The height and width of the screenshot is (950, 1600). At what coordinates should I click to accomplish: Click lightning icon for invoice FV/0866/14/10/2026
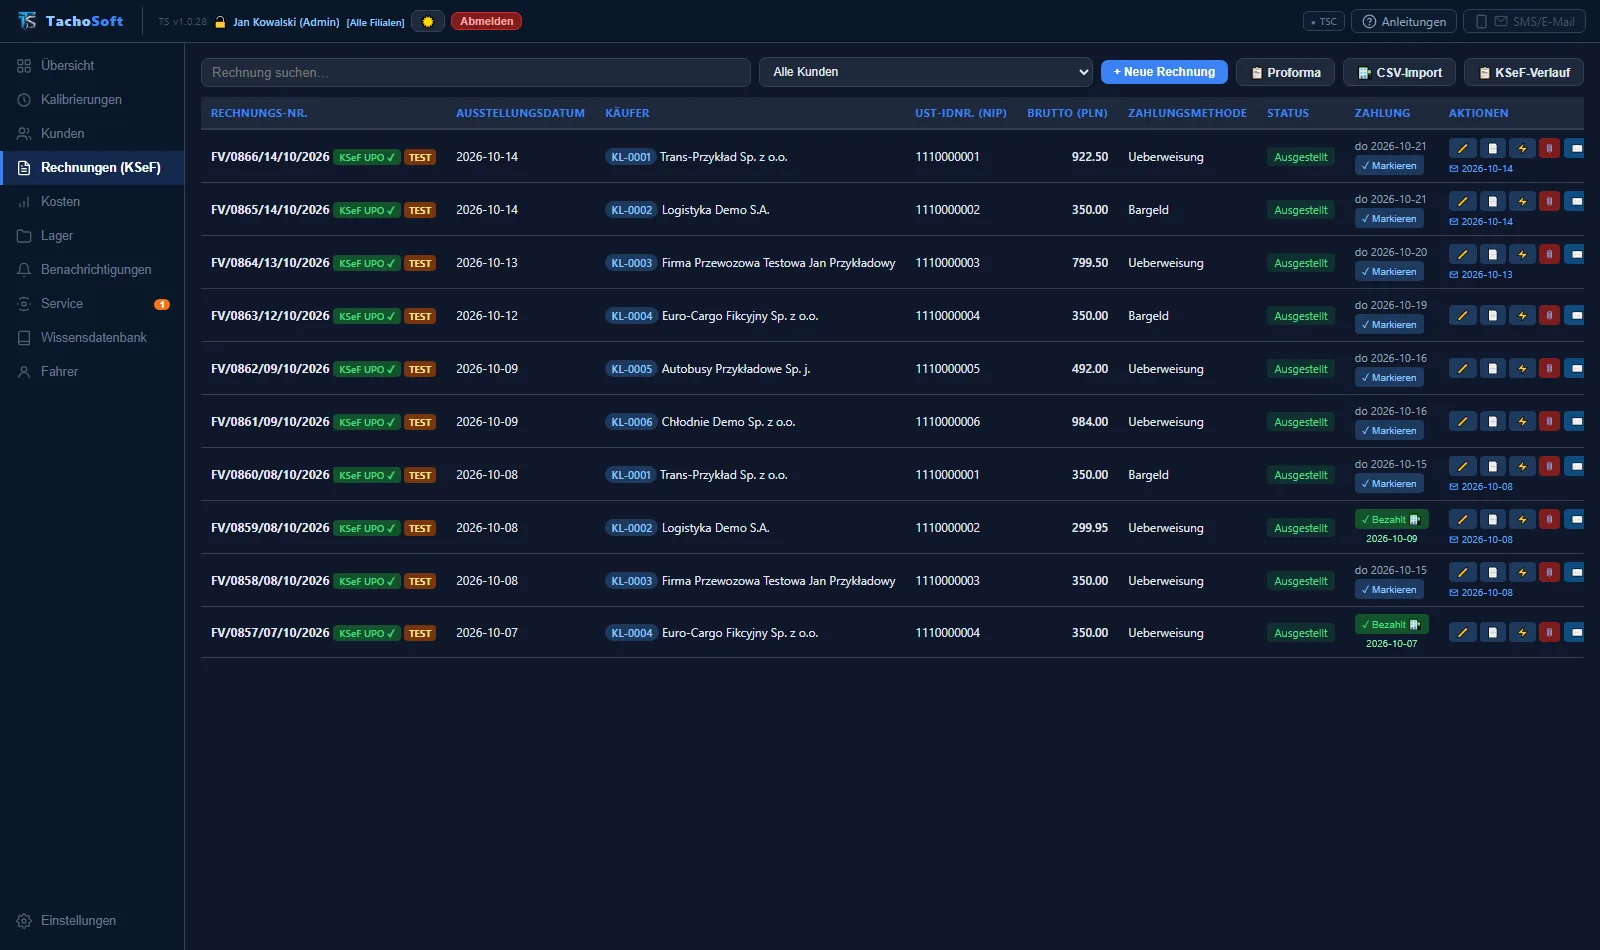point(1522,148)
